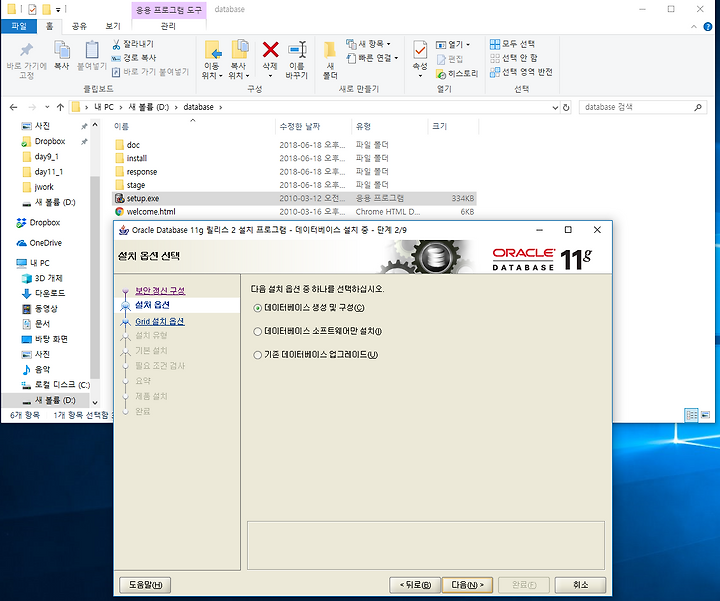Switch to Home (홈) ribbon tab
The width and height of the screenshot is (720, 601).
[x=50, y=26]
